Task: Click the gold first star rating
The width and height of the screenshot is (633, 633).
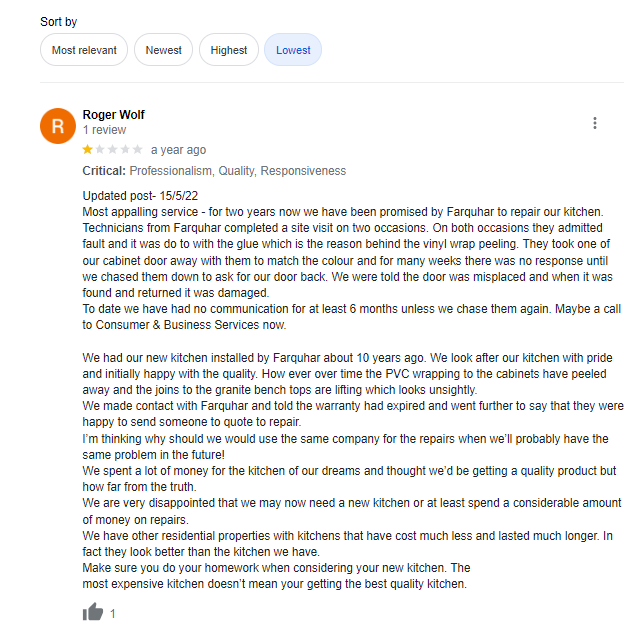Action: (87, 150)
